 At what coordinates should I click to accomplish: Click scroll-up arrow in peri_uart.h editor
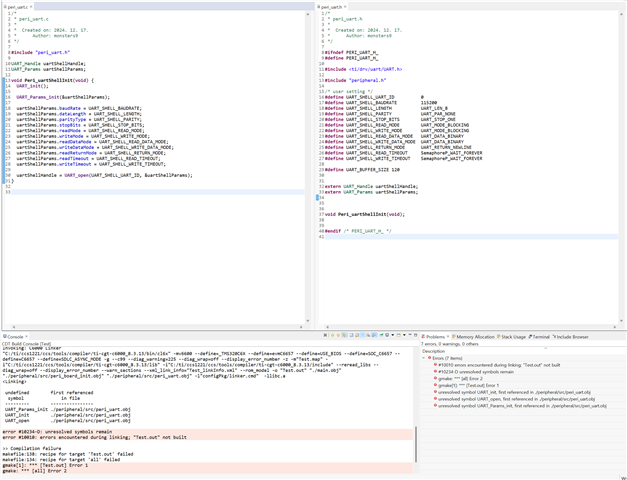tap(621, 14)
